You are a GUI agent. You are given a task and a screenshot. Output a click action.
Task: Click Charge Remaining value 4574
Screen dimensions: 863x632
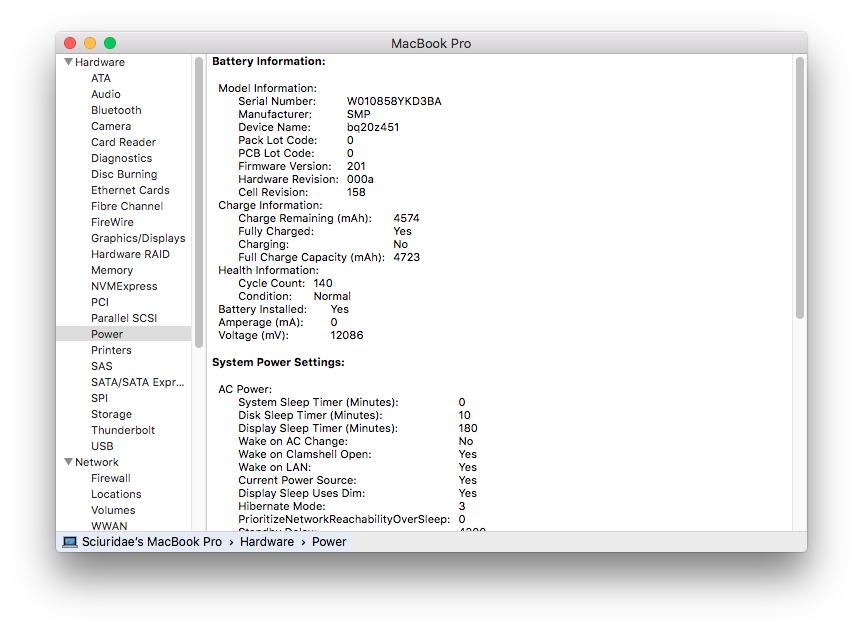coord(407,218)
